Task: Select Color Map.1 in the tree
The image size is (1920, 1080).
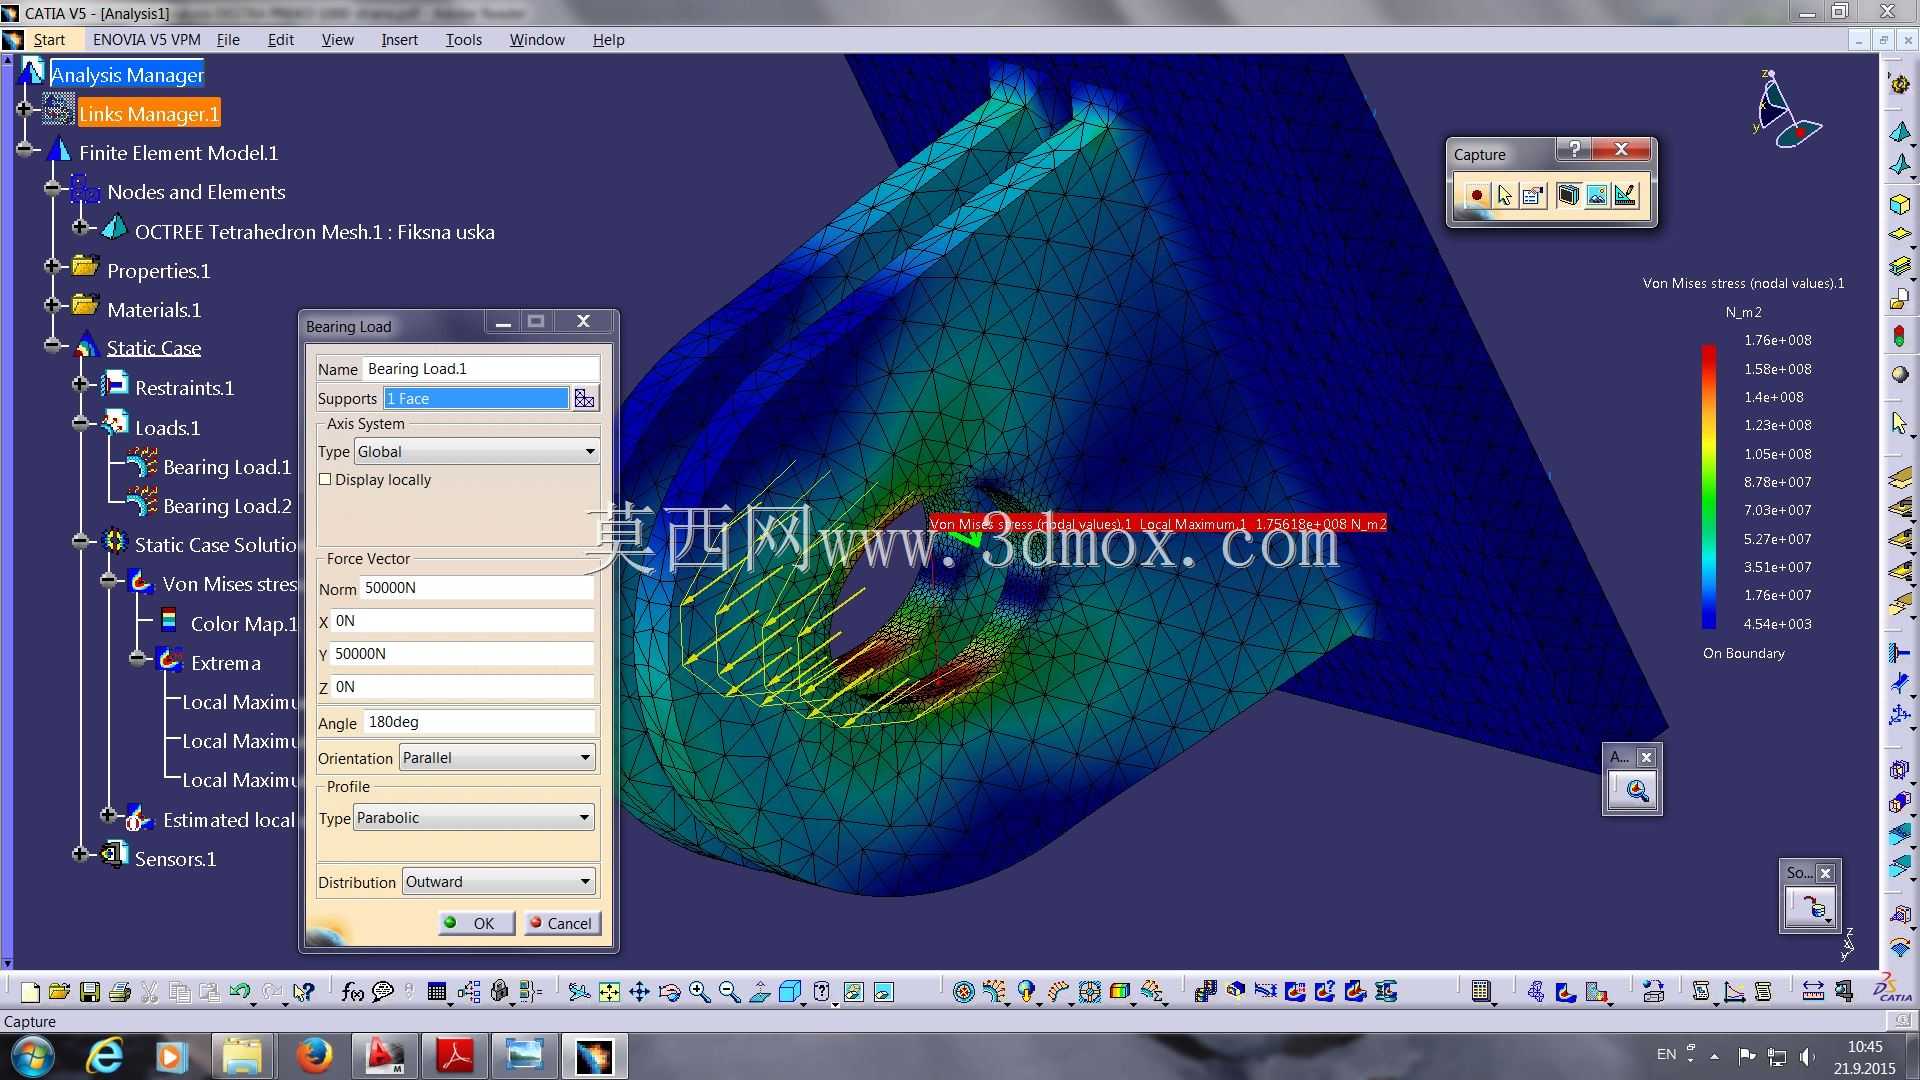Action: (x=244, y=624)
